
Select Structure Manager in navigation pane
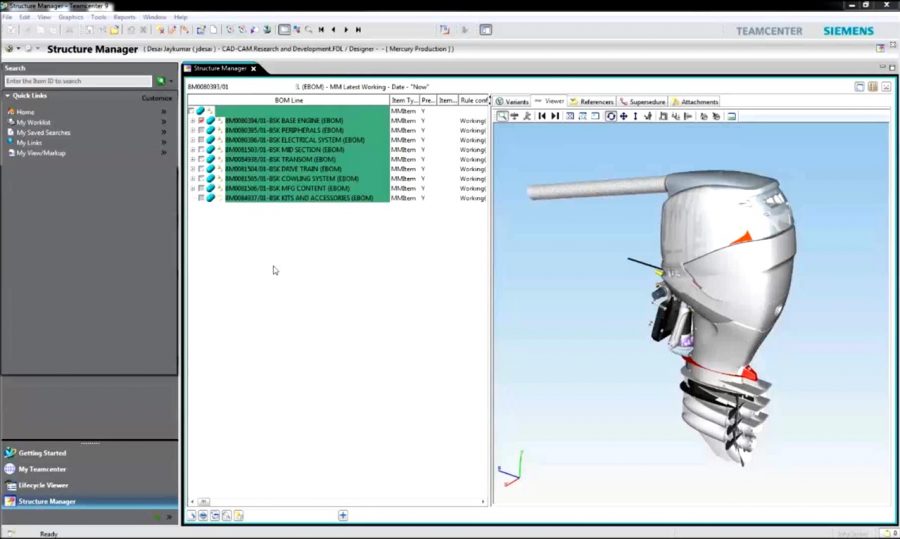click(x=91, y=501)
